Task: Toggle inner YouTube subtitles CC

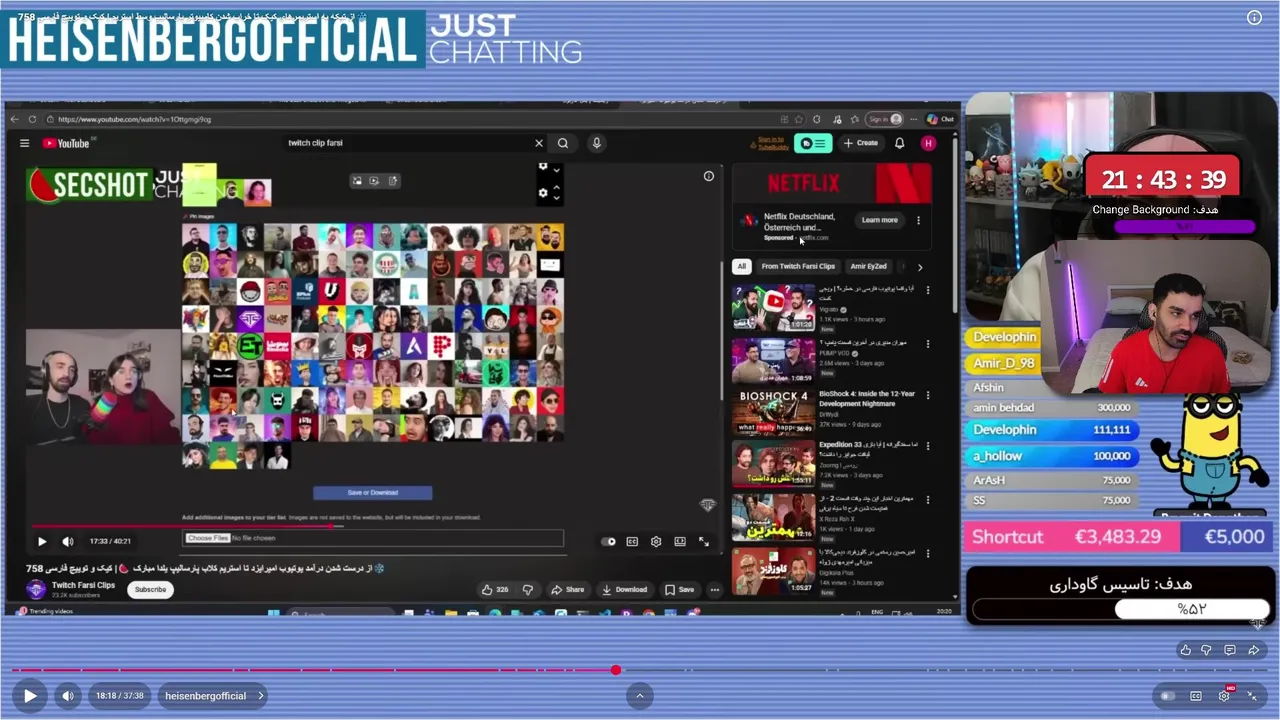Action: 632,541
